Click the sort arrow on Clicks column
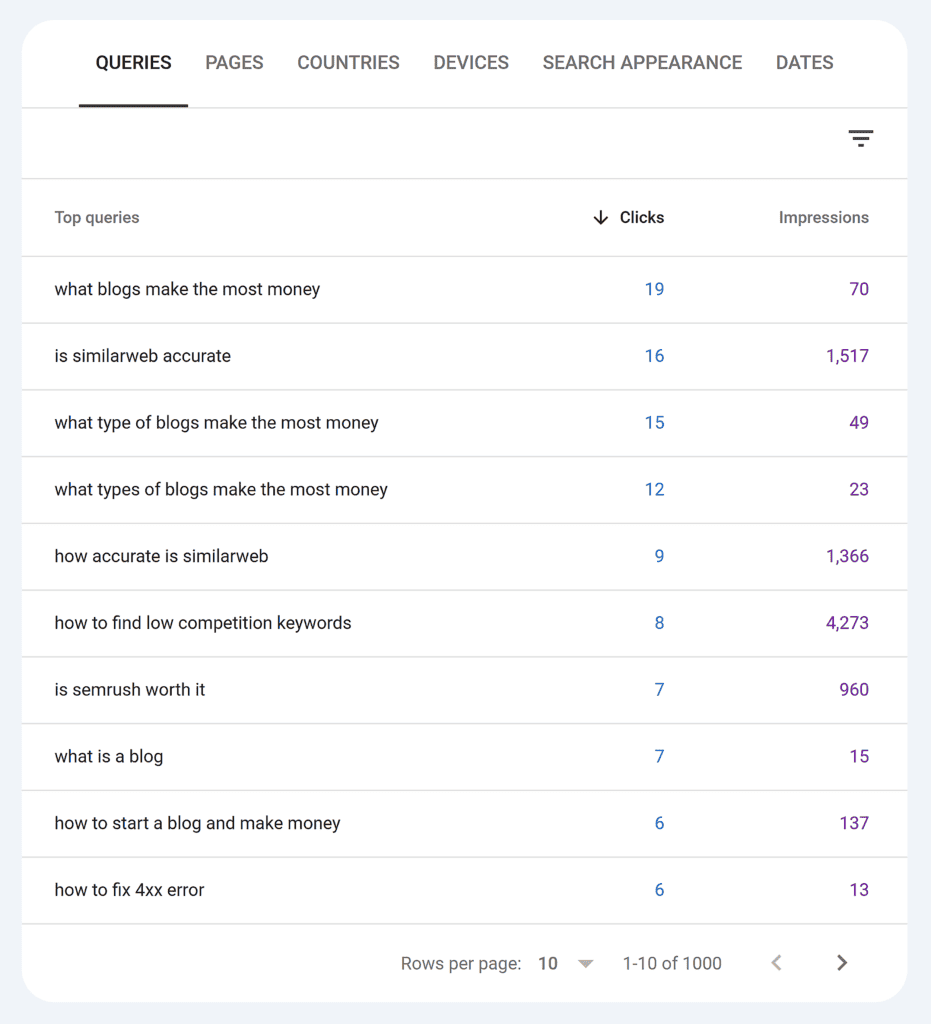This screenshot has width=931, height=1024. tap(600, 217)
